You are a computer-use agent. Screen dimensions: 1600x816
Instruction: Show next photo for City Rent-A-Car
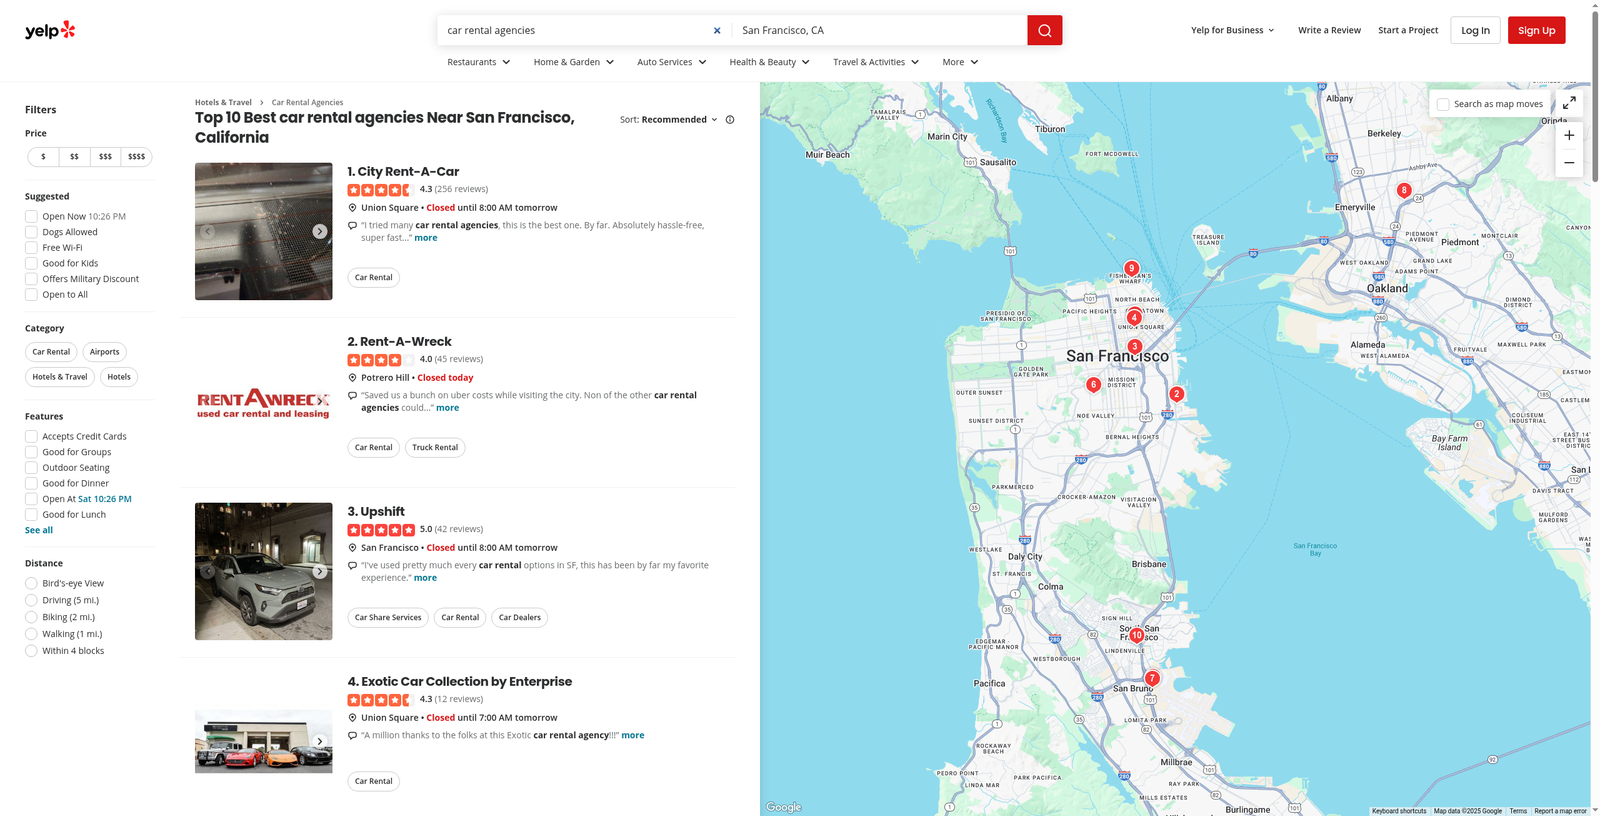tap(319, 231)
